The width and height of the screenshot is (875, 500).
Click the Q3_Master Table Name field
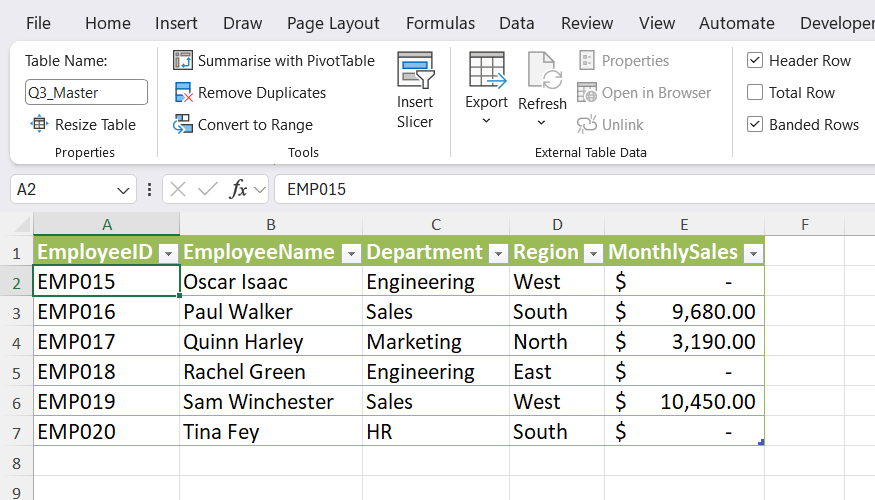click(x=86, y=92)
